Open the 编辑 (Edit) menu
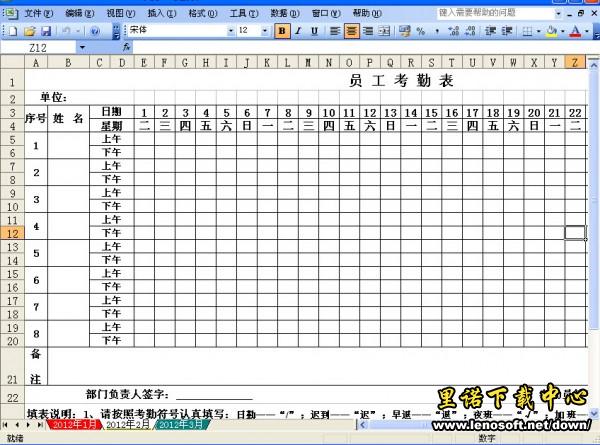This screenshot has width=600, height=445. coord(80,13)
